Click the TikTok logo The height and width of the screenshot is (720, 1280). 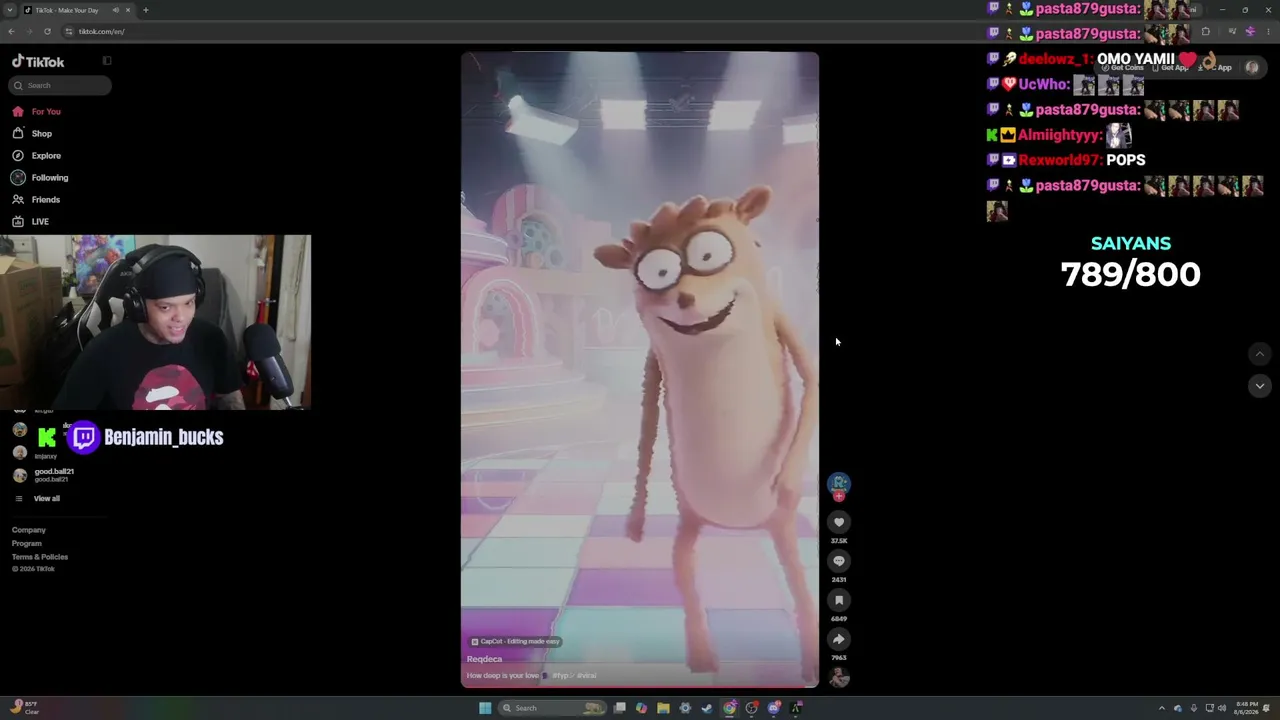[x=38, y=62]
